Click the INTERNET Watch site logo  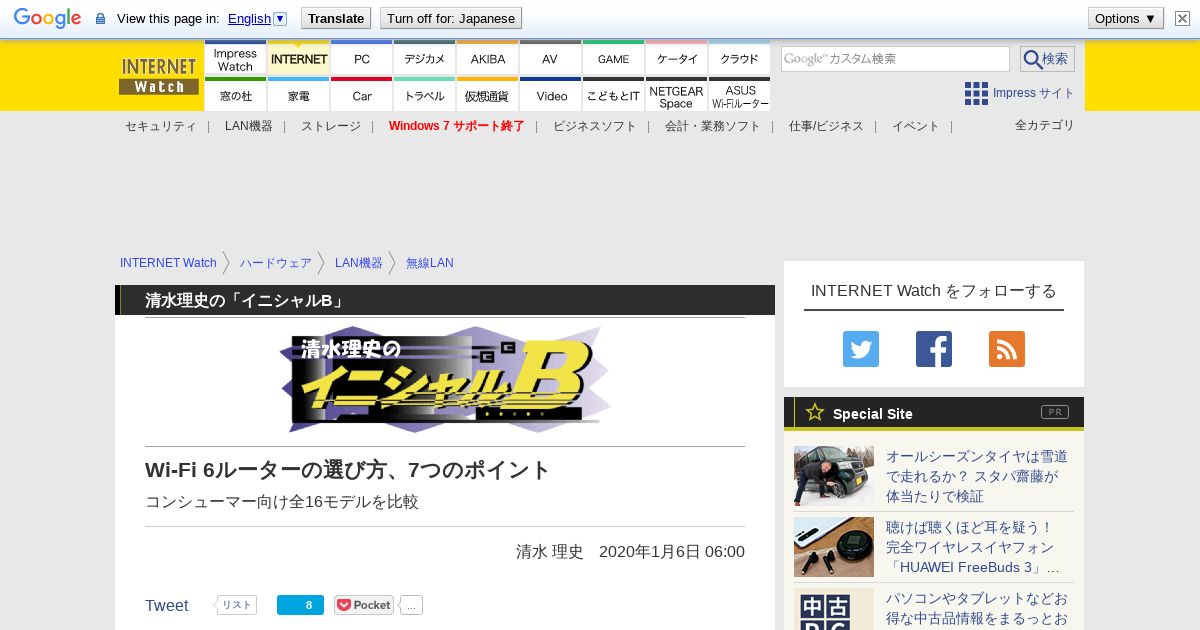[159, 76]
